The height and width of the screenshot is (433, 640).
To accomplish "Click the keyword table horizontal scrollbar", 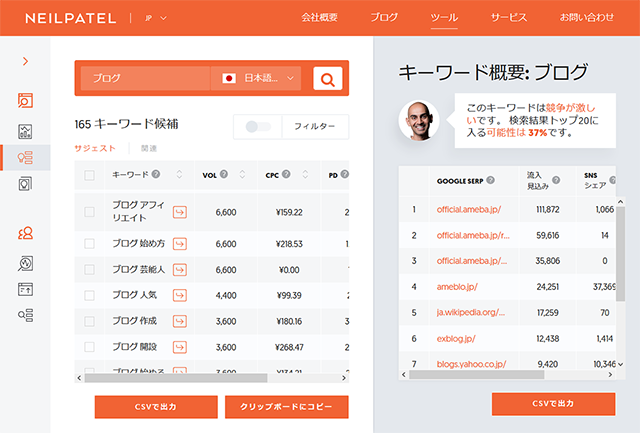I will click(x=176, y=378).
